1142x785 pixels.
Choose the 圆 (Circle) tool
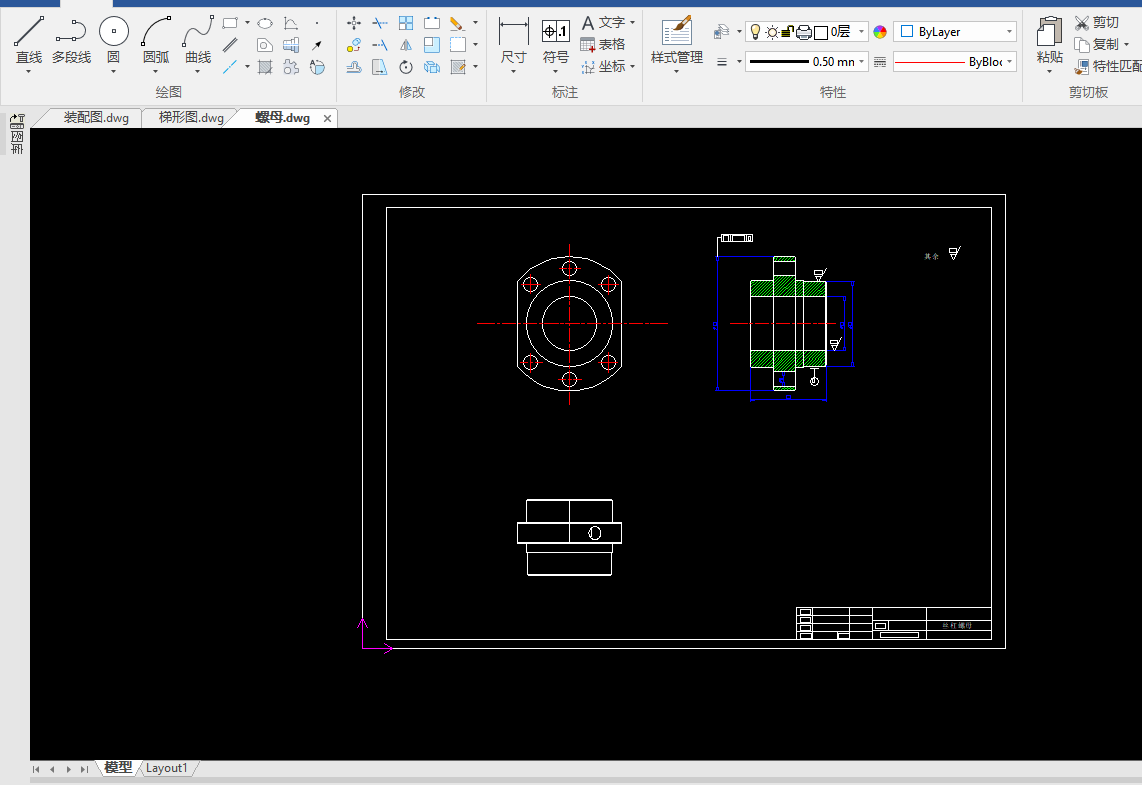click(x=113, y=41)
